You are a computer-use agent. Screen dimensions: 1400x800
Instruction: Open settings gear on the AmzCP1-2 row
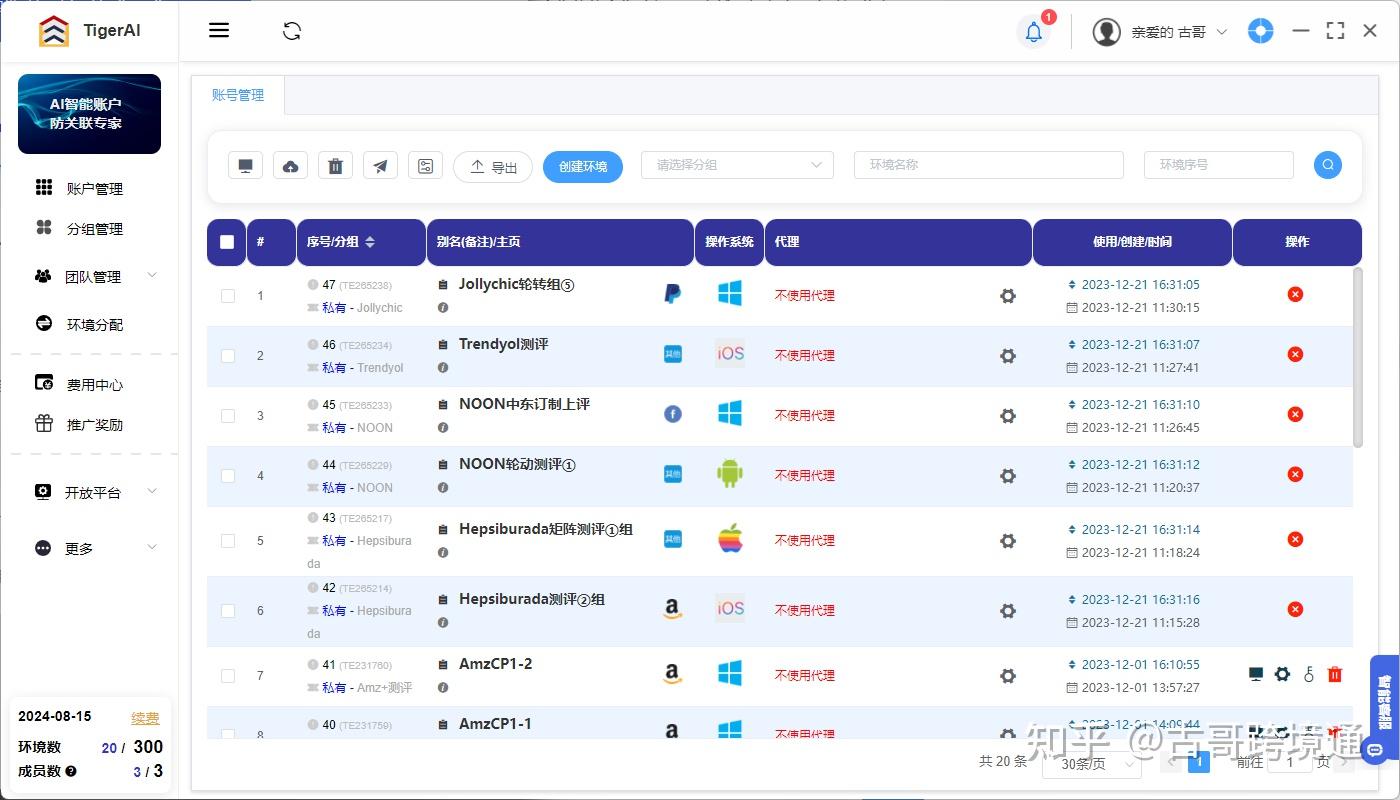pyautogui.click(x=1281, y=674)
